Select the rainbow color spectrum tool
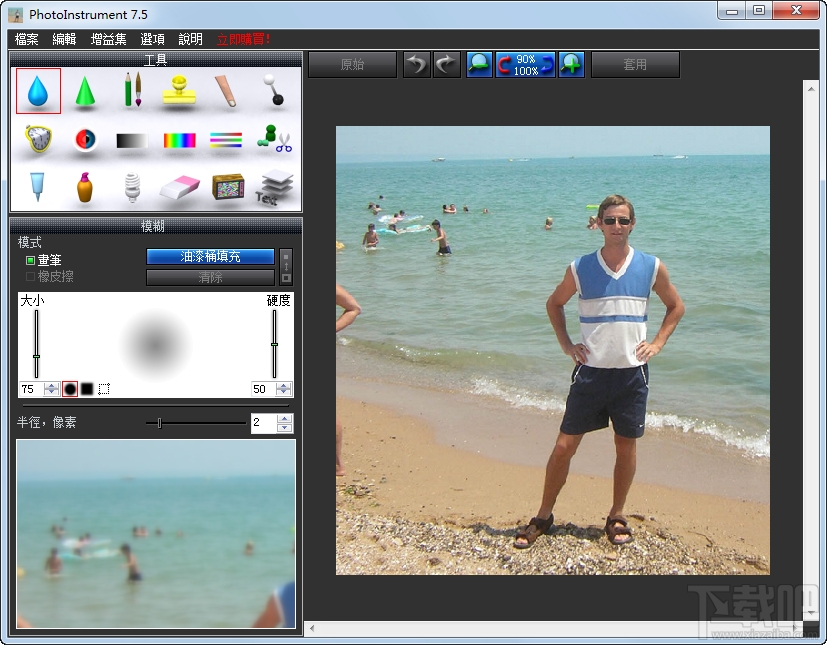 179,140
